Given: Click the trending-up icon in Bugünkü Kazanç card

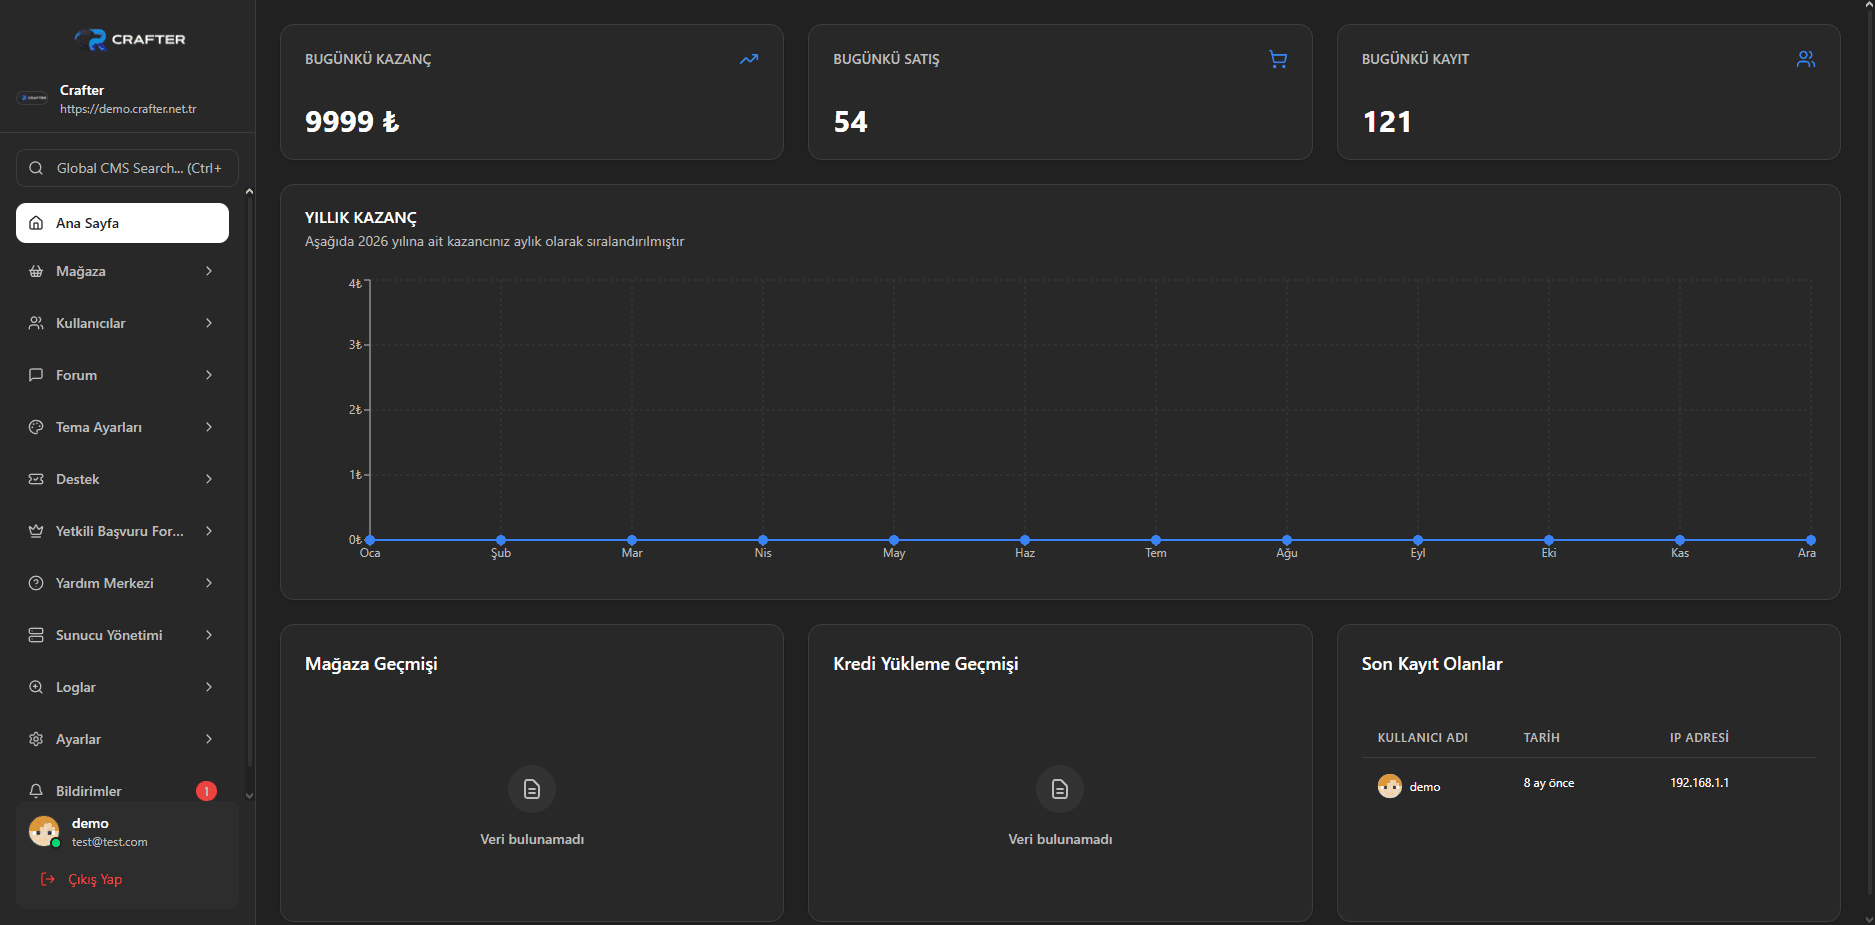Looking at the screenshot, I should [748, 59].
